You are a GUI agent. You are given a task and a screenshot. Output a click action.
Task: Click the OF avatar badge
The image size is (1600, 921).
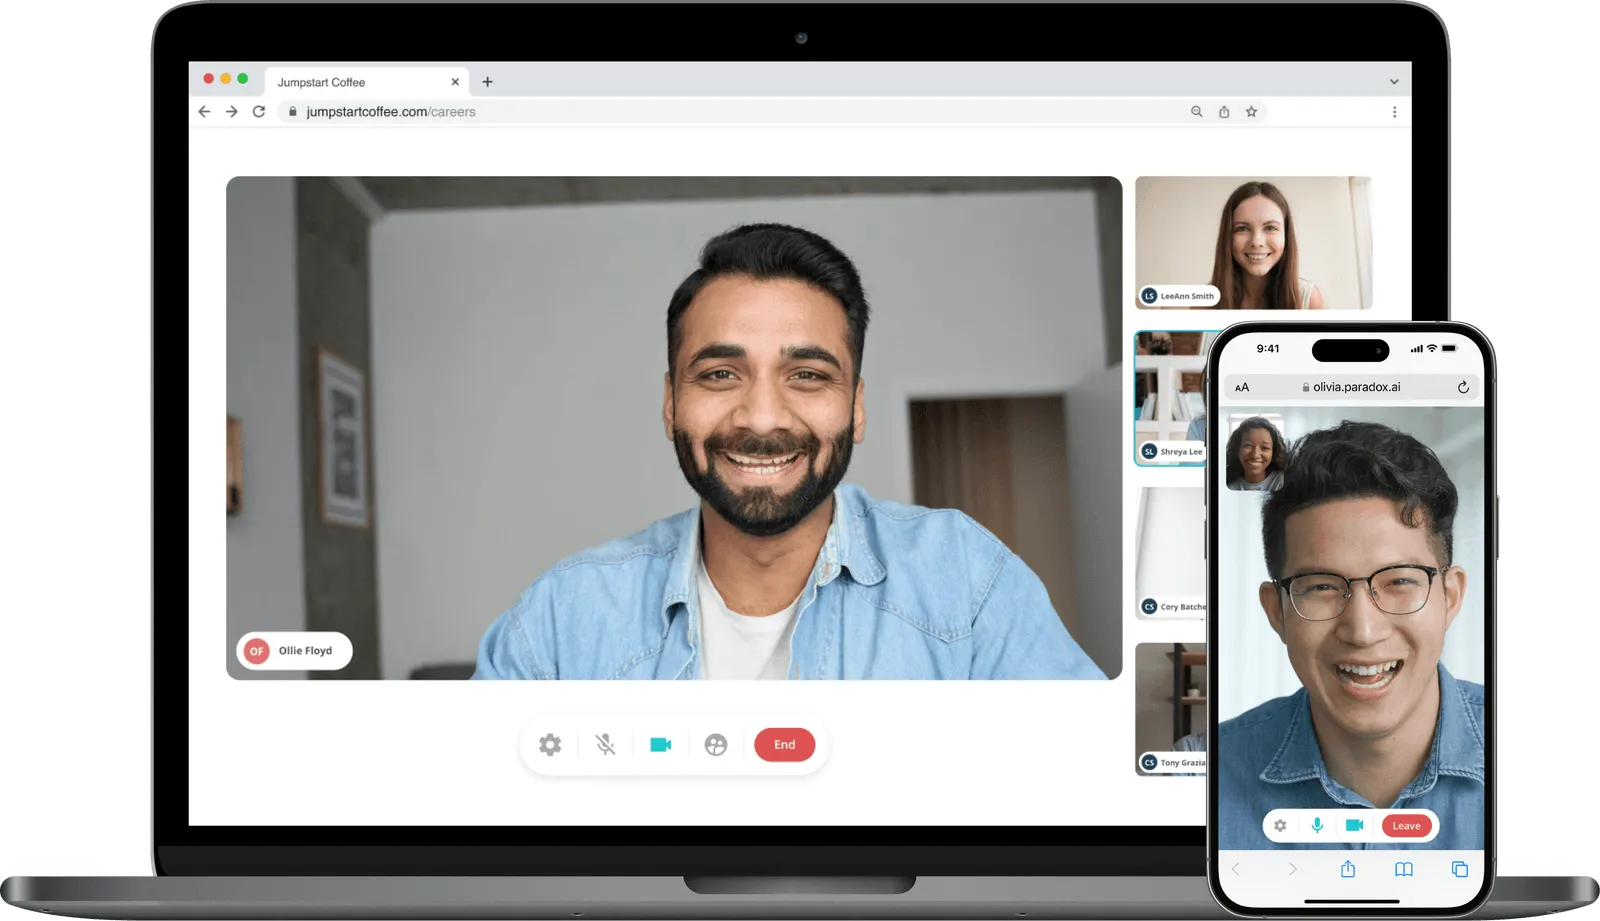[x=257, y=651]
